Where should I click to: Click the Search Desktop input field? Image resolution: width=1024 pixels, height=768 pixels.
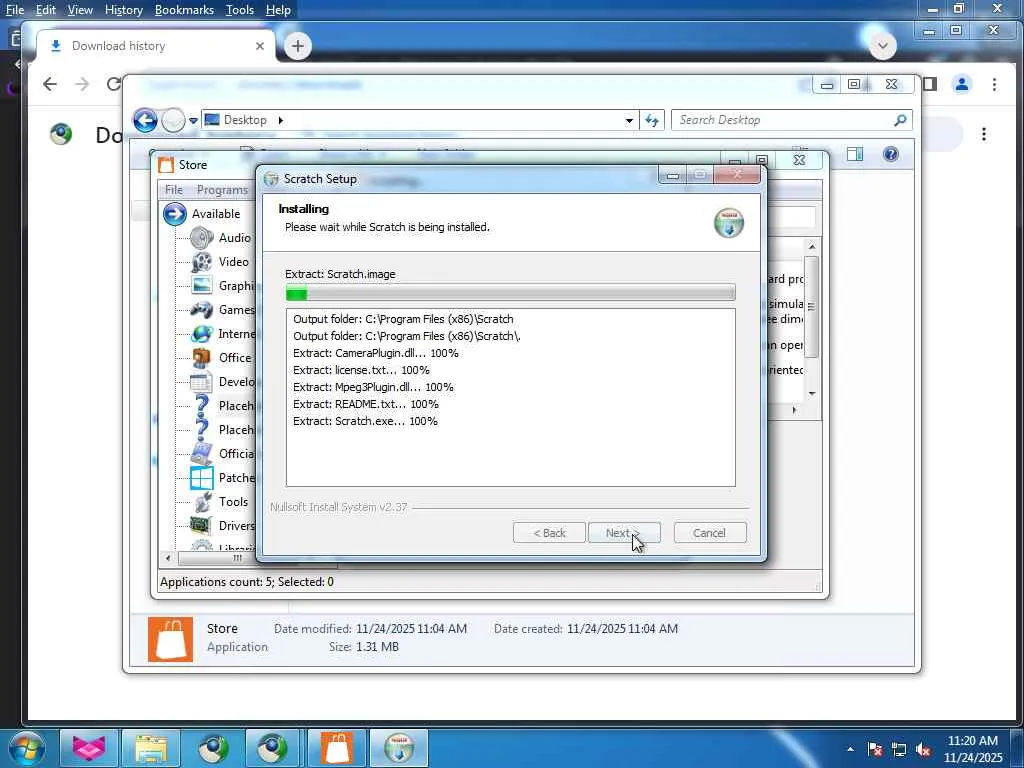coord(791,120)
